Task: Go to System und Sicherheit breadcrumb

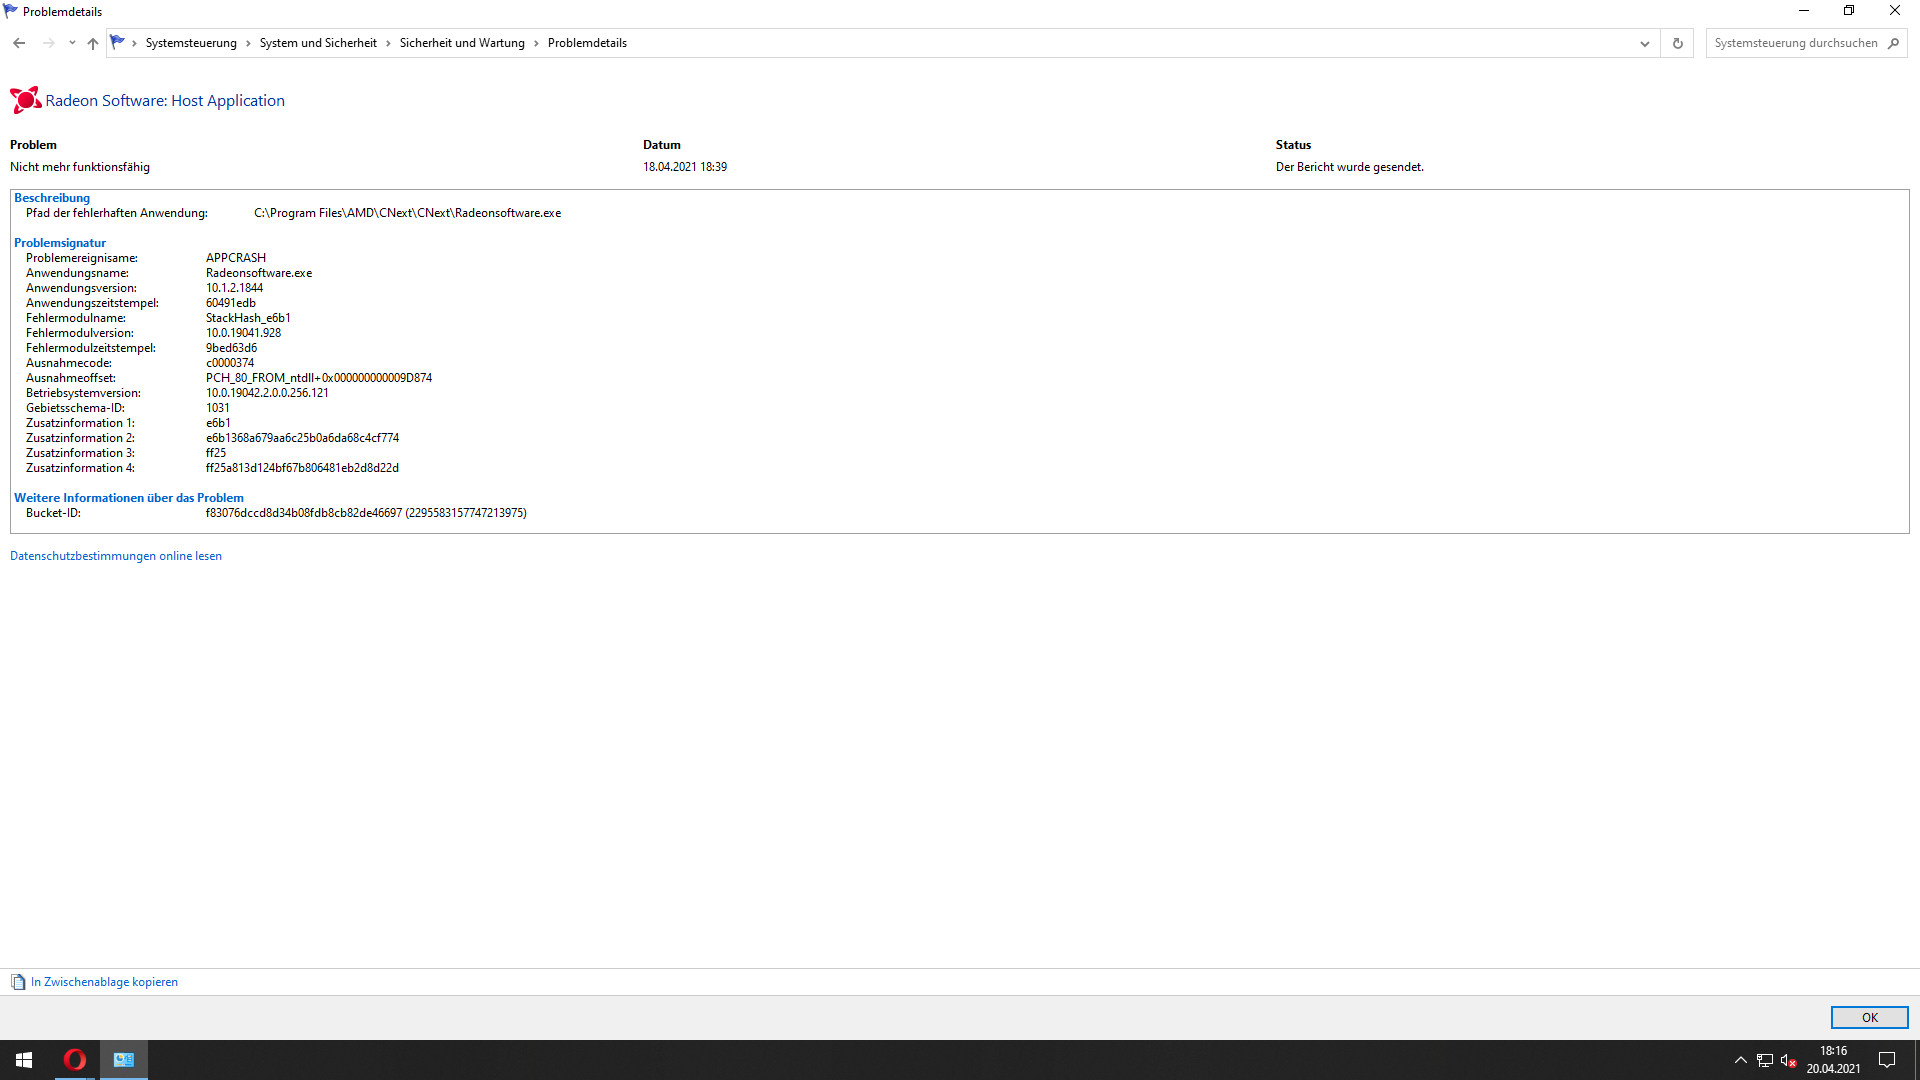Action: point(318,43)
